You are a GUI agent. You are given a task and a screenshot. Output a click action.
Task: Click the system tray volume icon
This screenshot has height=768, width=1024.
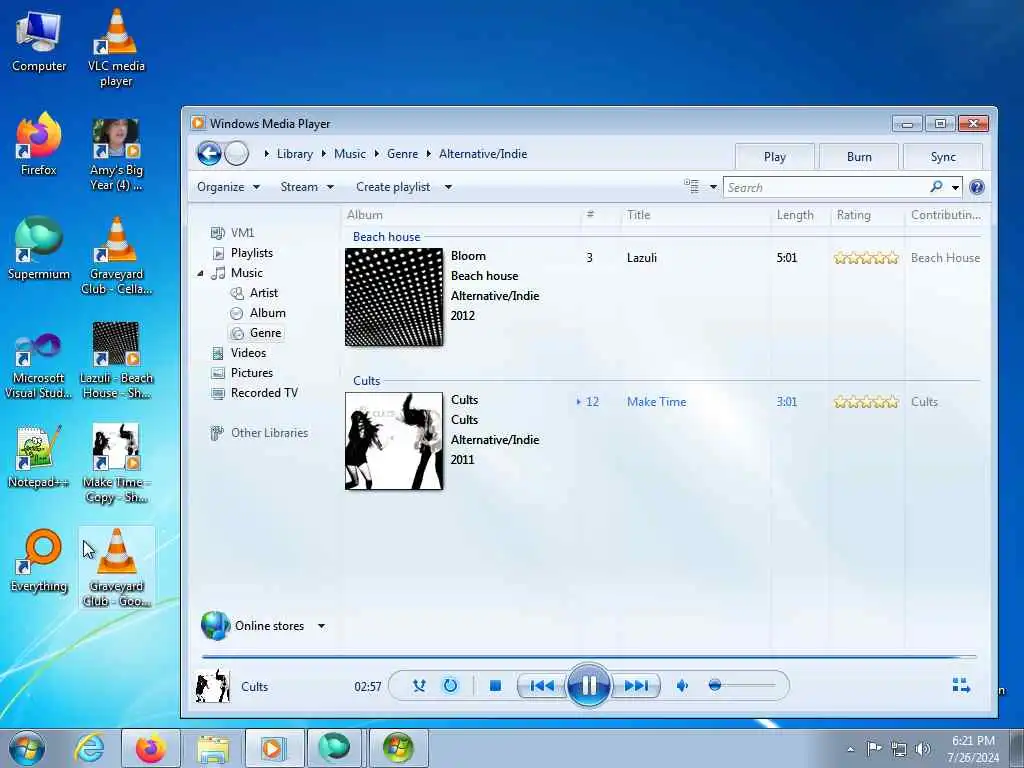922,749
